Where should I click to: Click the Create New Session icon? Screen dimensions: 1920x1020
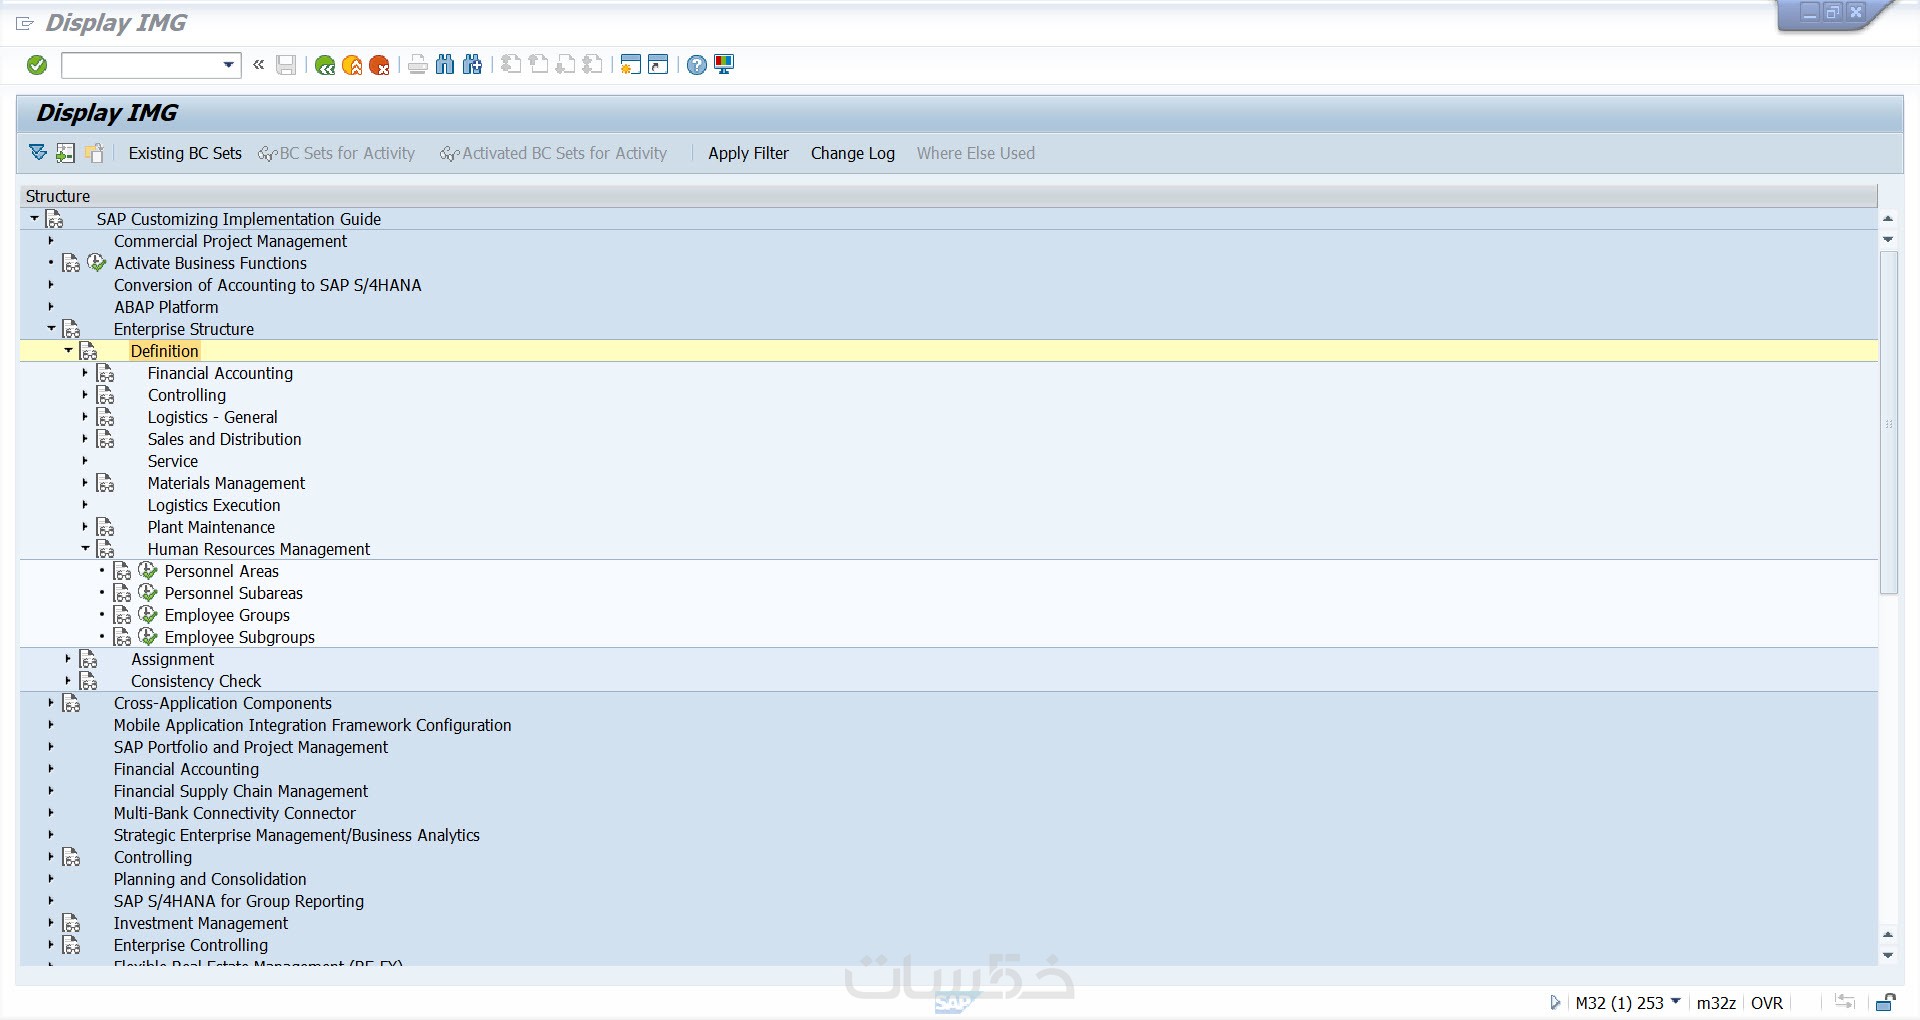click(x=630, y=65)
